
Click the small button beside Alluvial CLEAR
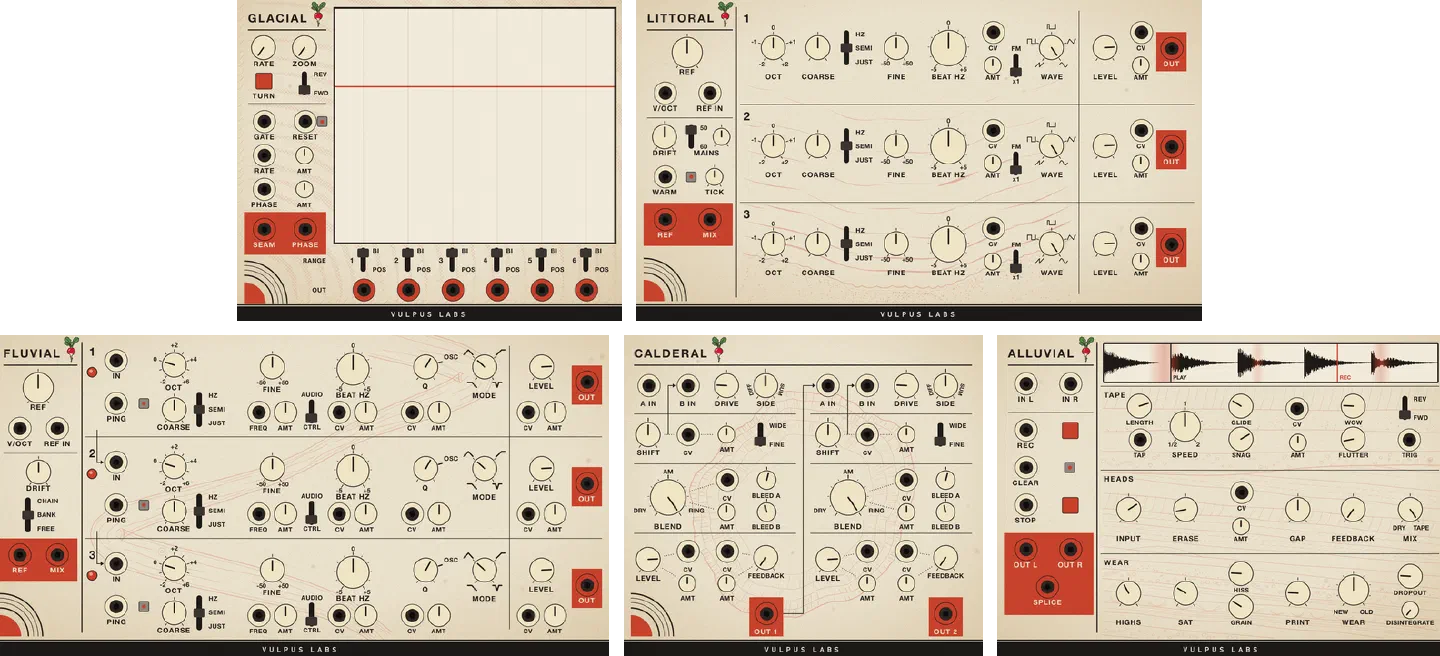click(1070, 467)
